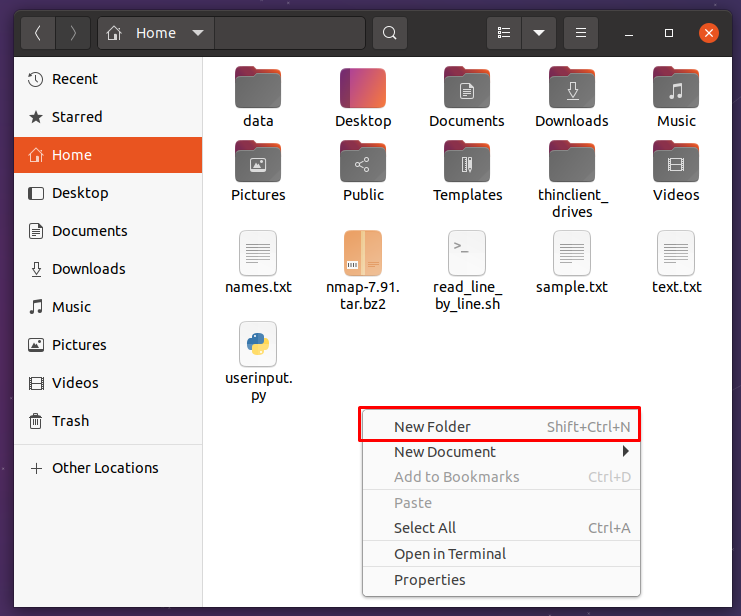
Task: Open the search button in the toolbar
Action: 389,33
